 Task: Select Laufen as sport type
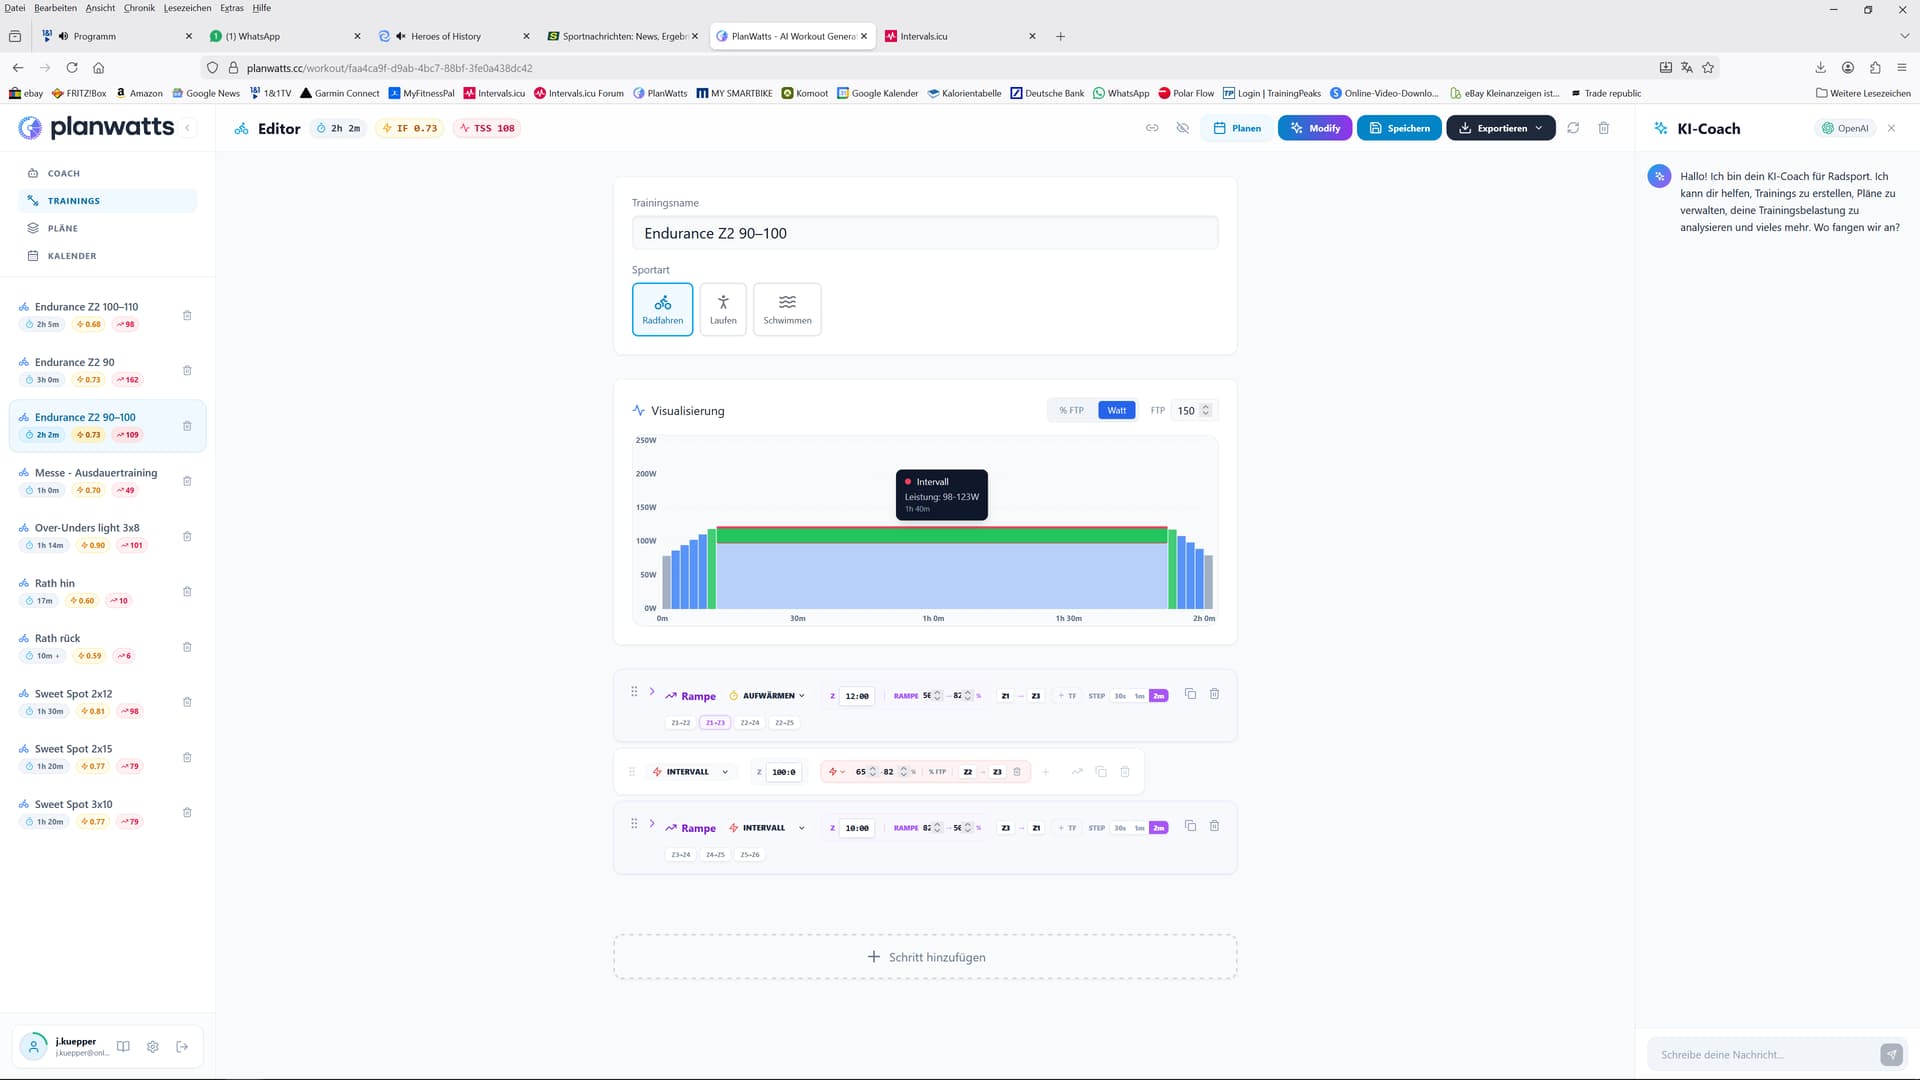click(723, 309)
